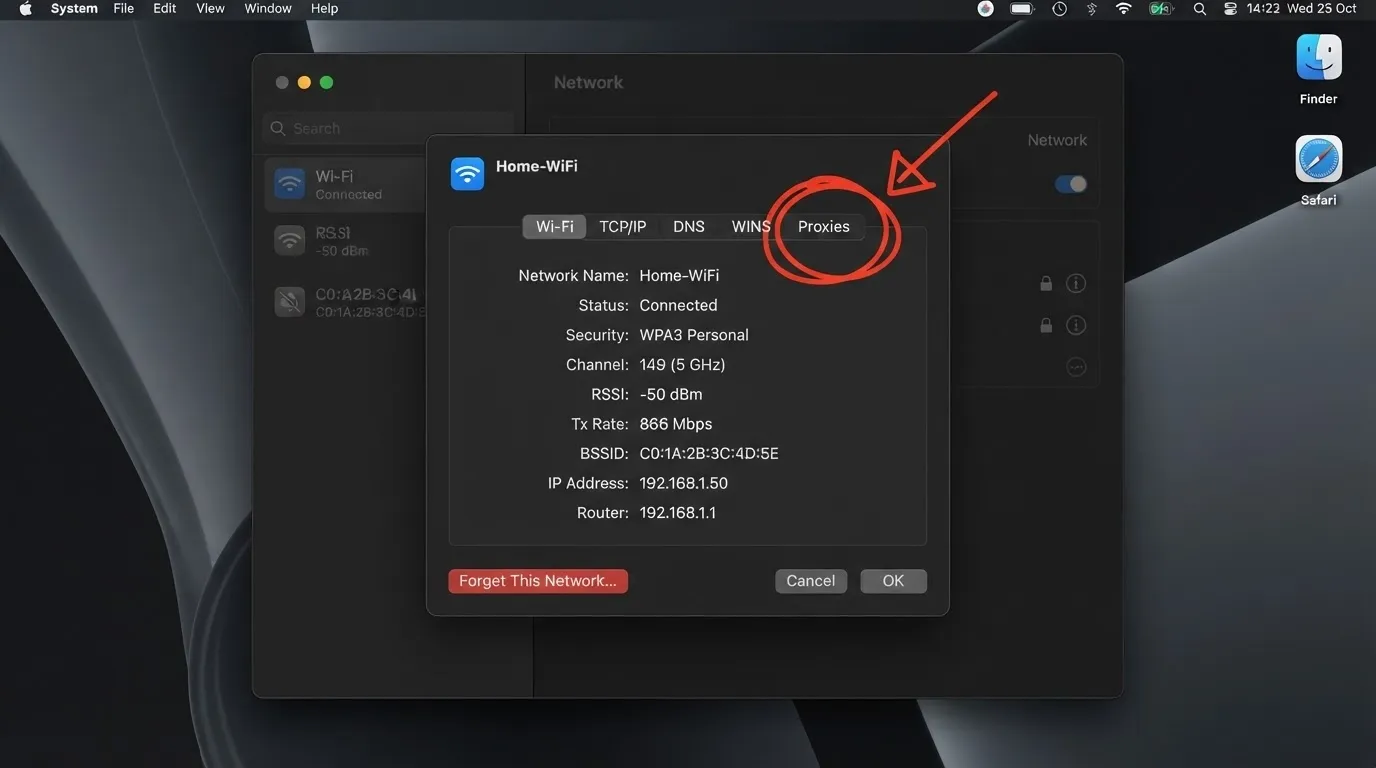Click the WPA3 Personal security value
This screenshot has height=768, width=1376.
(x=694, y=335)
